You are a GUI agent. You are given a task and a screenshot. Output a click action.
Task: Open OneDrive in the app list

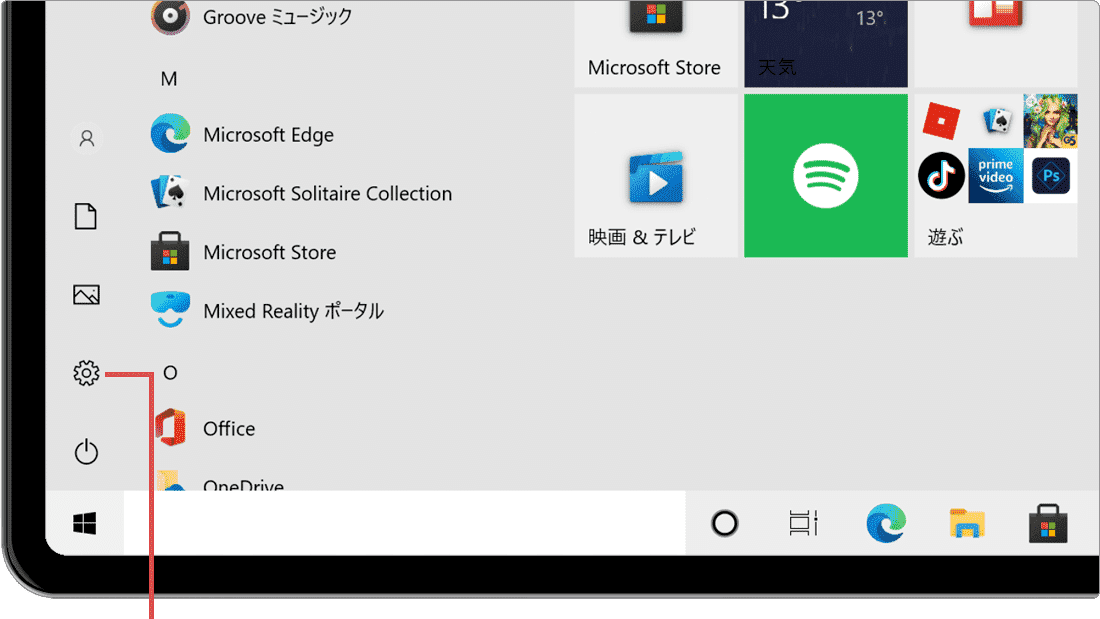point(220,481)
